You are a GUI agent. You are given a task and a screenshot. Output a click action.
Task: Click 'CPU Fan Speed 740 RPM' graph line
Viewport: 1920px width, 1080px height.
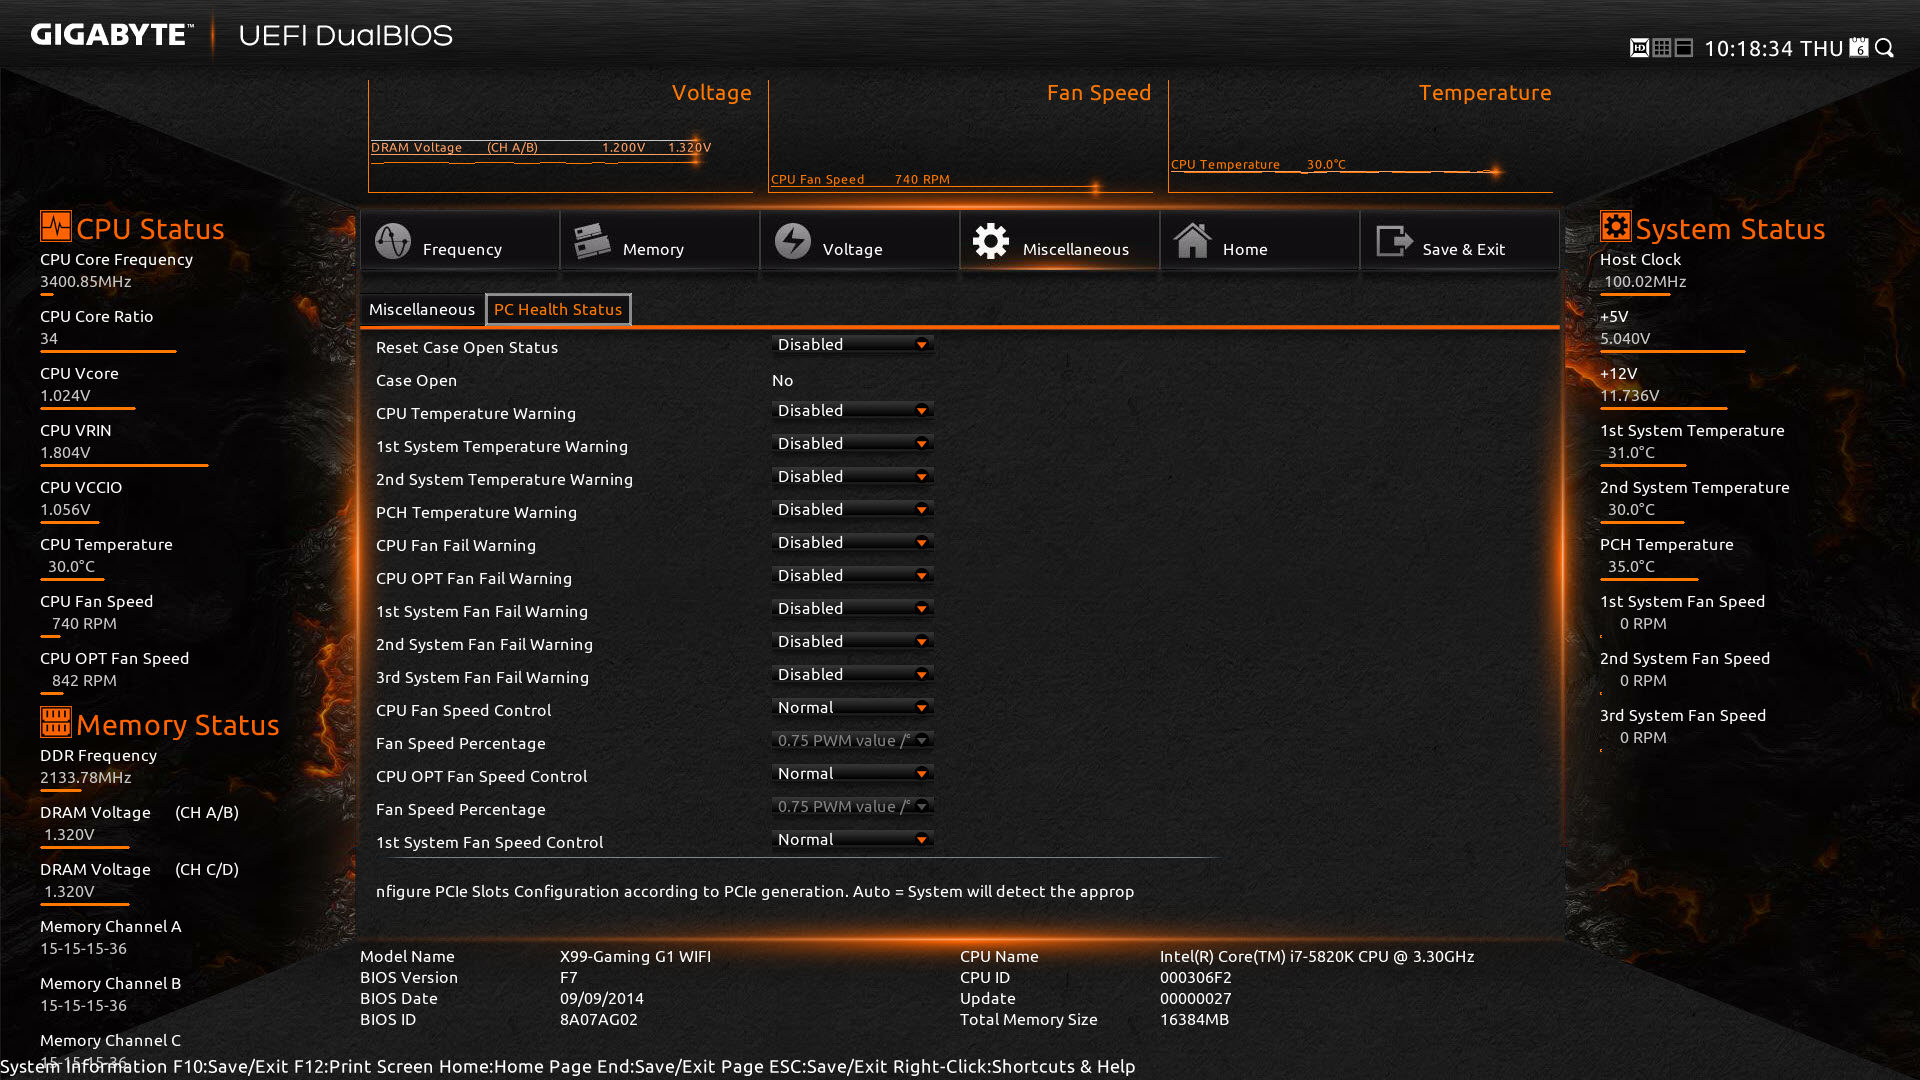[861, 180]
